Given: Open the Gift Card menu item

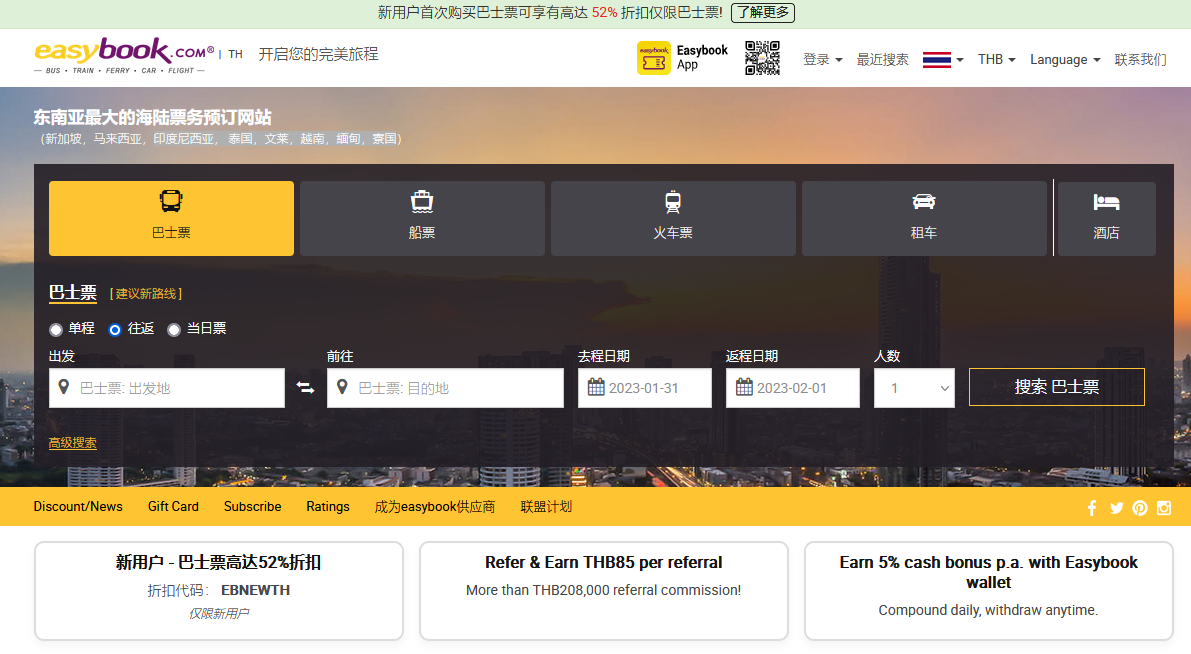Looking at the screenshot, I should (172, 507).
